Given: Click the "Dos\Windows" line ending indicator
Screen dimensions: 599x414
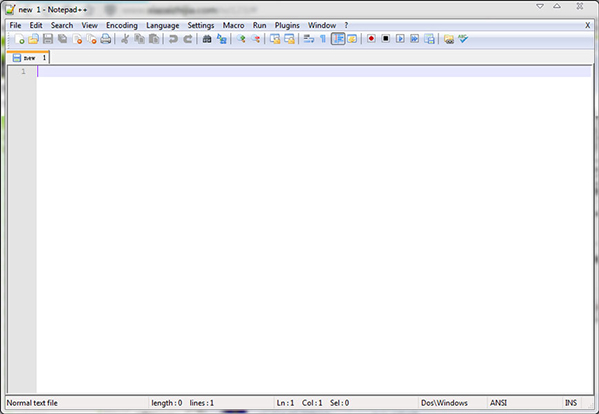Looking at the screenshot, I should (444, 403).
